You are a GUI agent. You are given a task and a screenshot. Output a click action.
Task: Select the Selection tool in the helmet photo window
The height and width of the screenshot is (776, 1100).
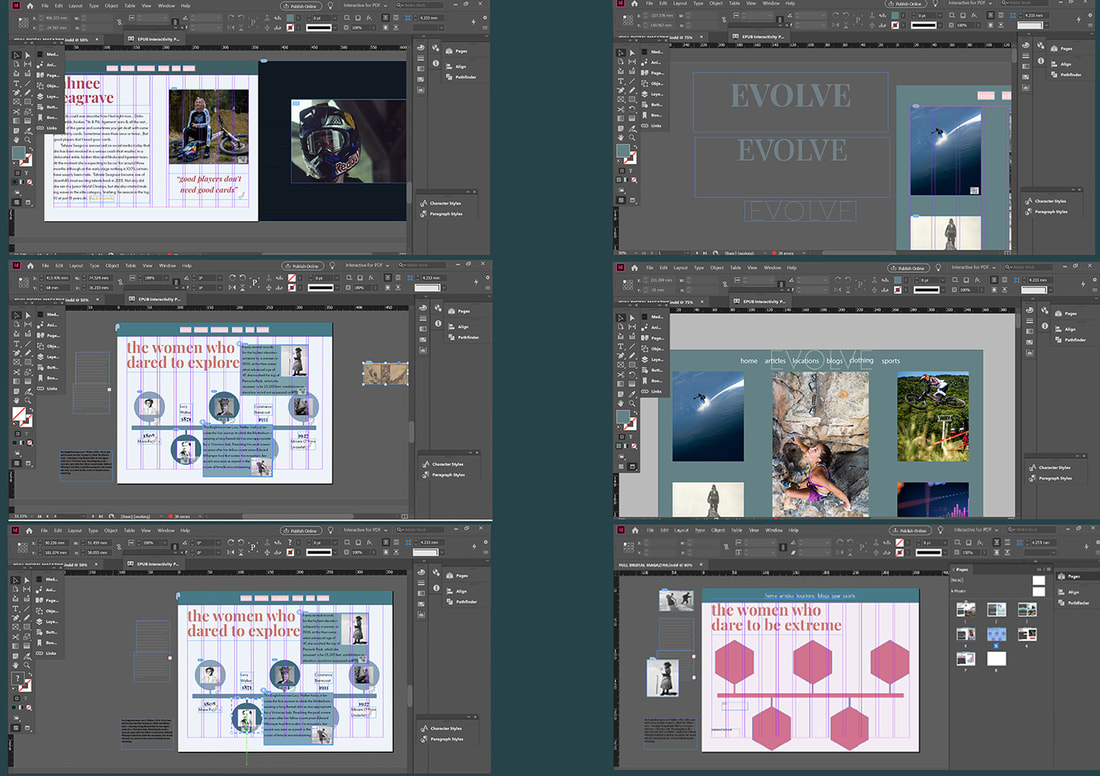(16, 55)
